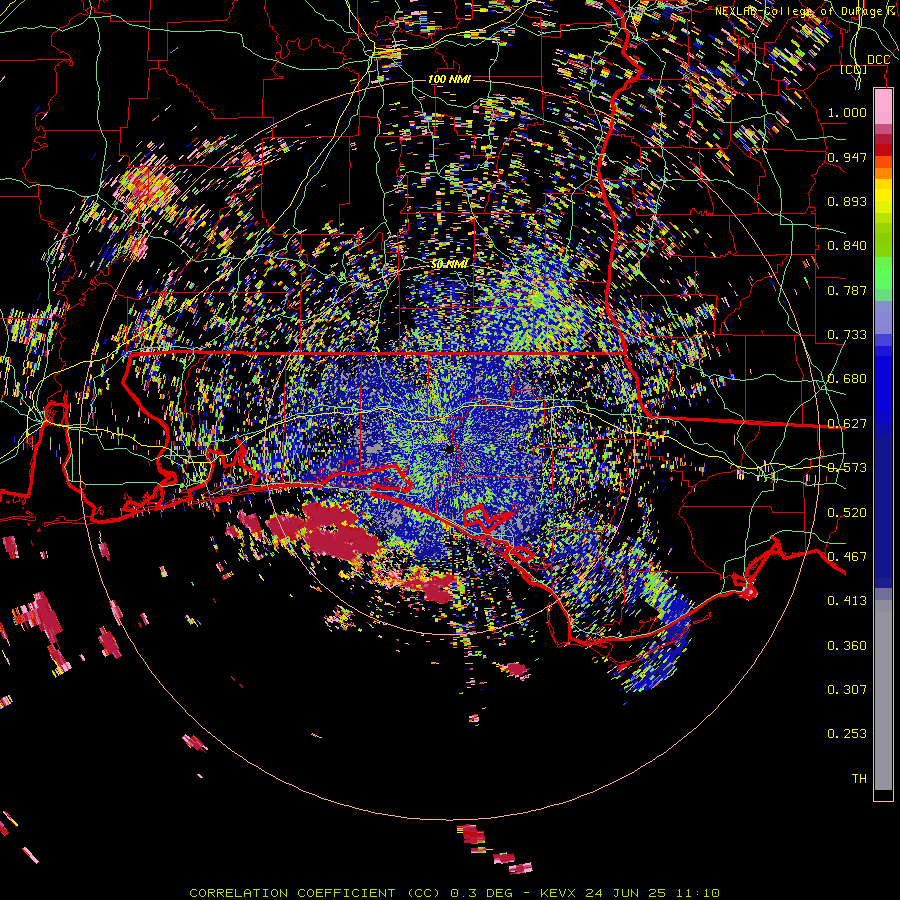Pick the orange segment of color bar
900x900 pixels.
tap(883, 173)
